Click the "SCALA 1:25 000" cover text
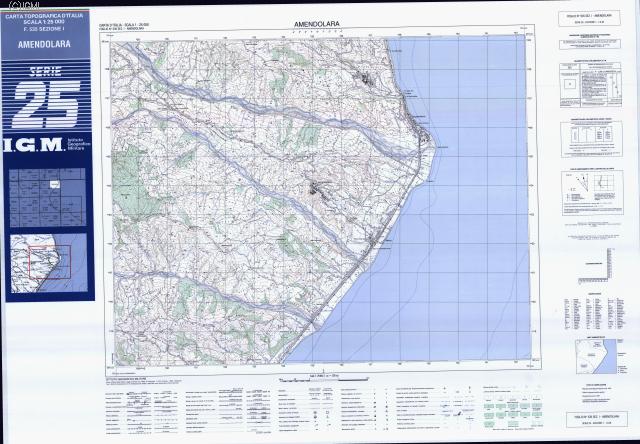 coord(44,22)
